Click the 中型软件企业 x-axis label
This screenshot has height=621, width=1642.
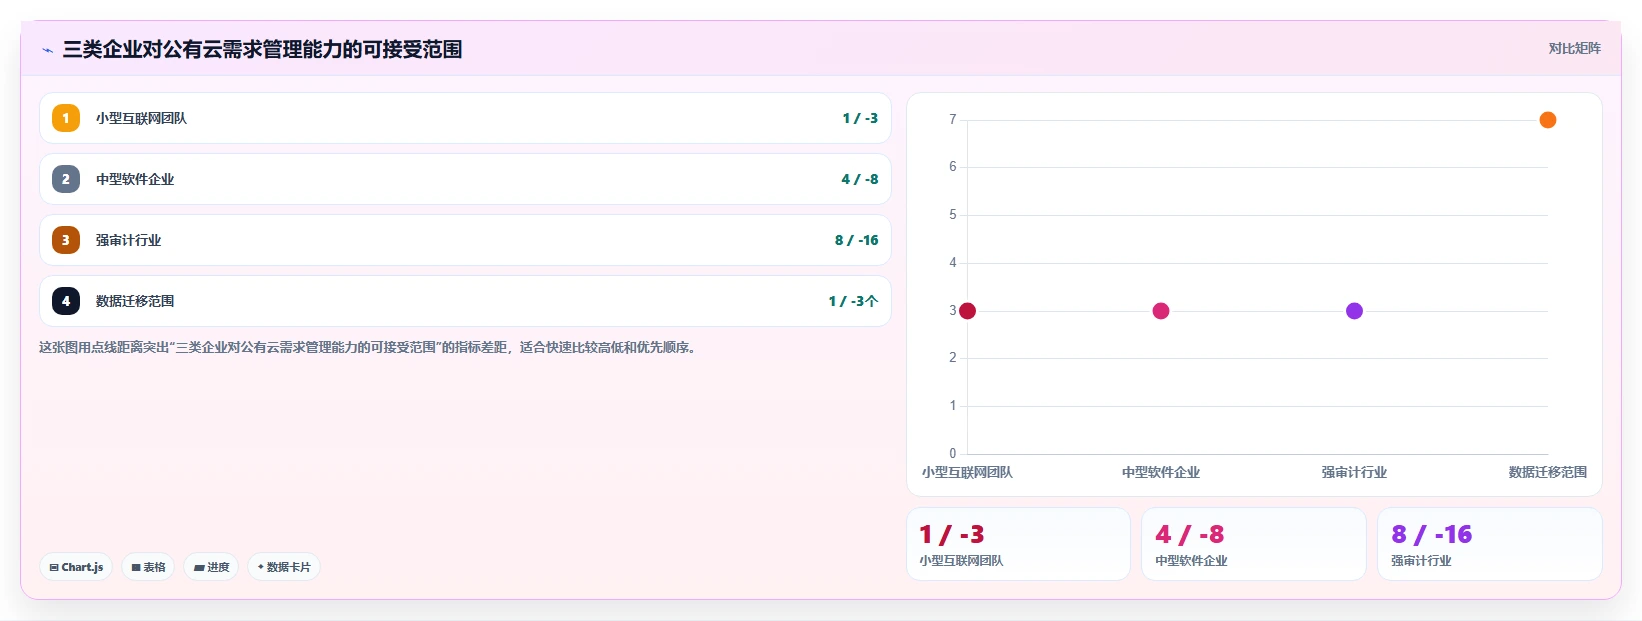coord(1161,472)
